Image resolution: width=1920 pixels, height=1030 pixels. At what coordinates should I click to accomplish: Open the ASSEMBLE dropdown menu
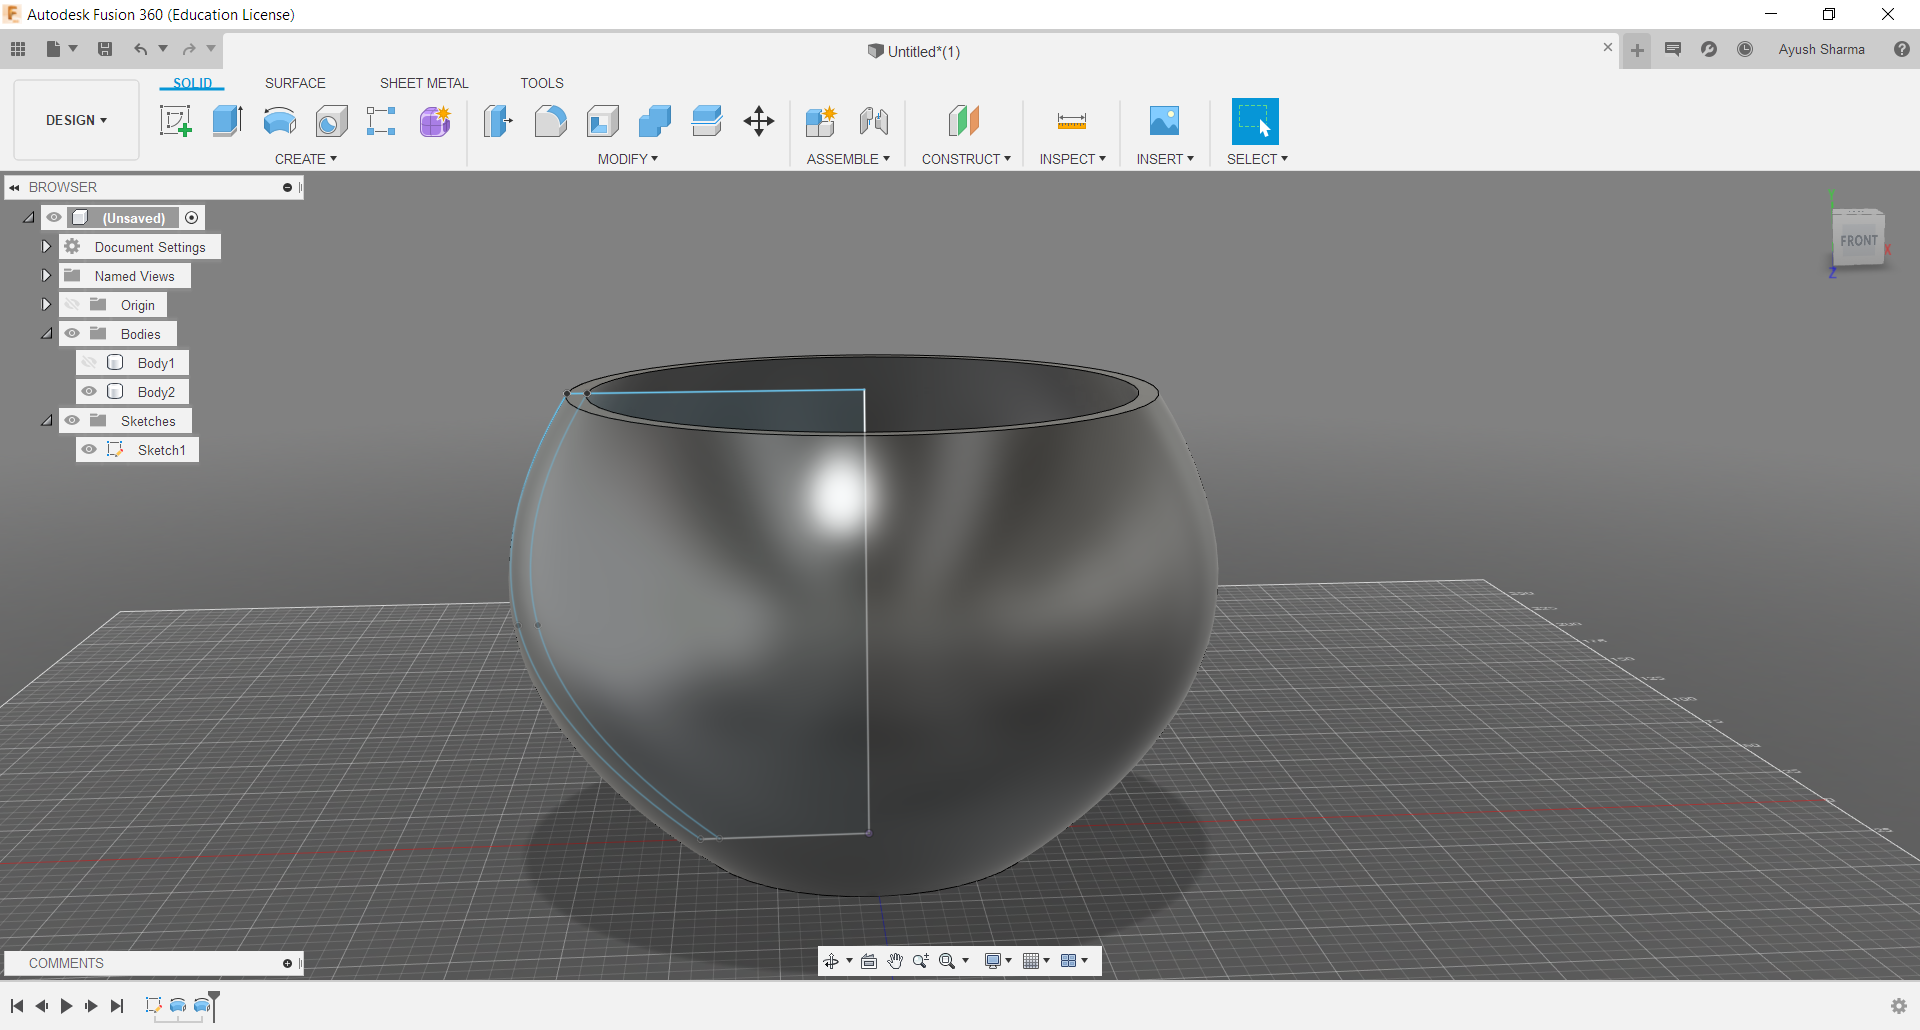click(x=848, y=159)
